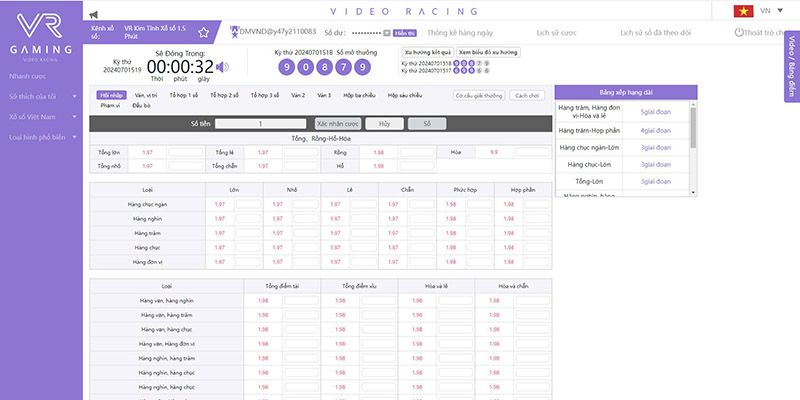
Task: Click the VR Gaming logo
Action: click(x=40, y=36)
